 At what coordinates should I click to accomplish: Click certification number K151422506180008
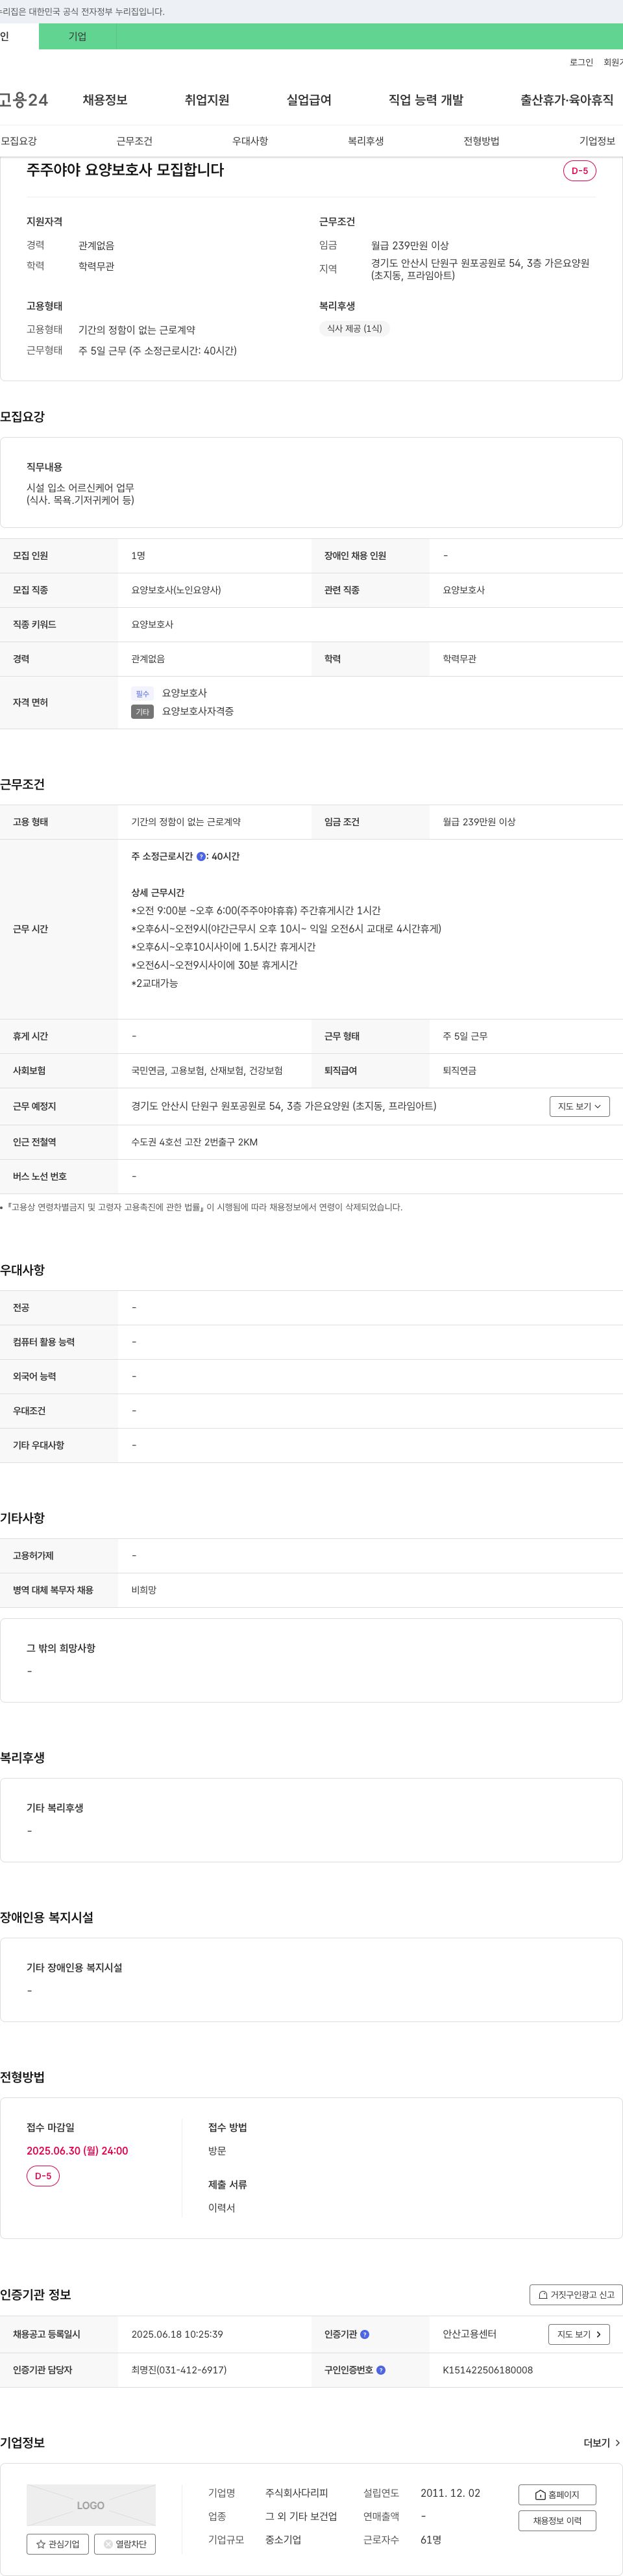coord(488,2370)
